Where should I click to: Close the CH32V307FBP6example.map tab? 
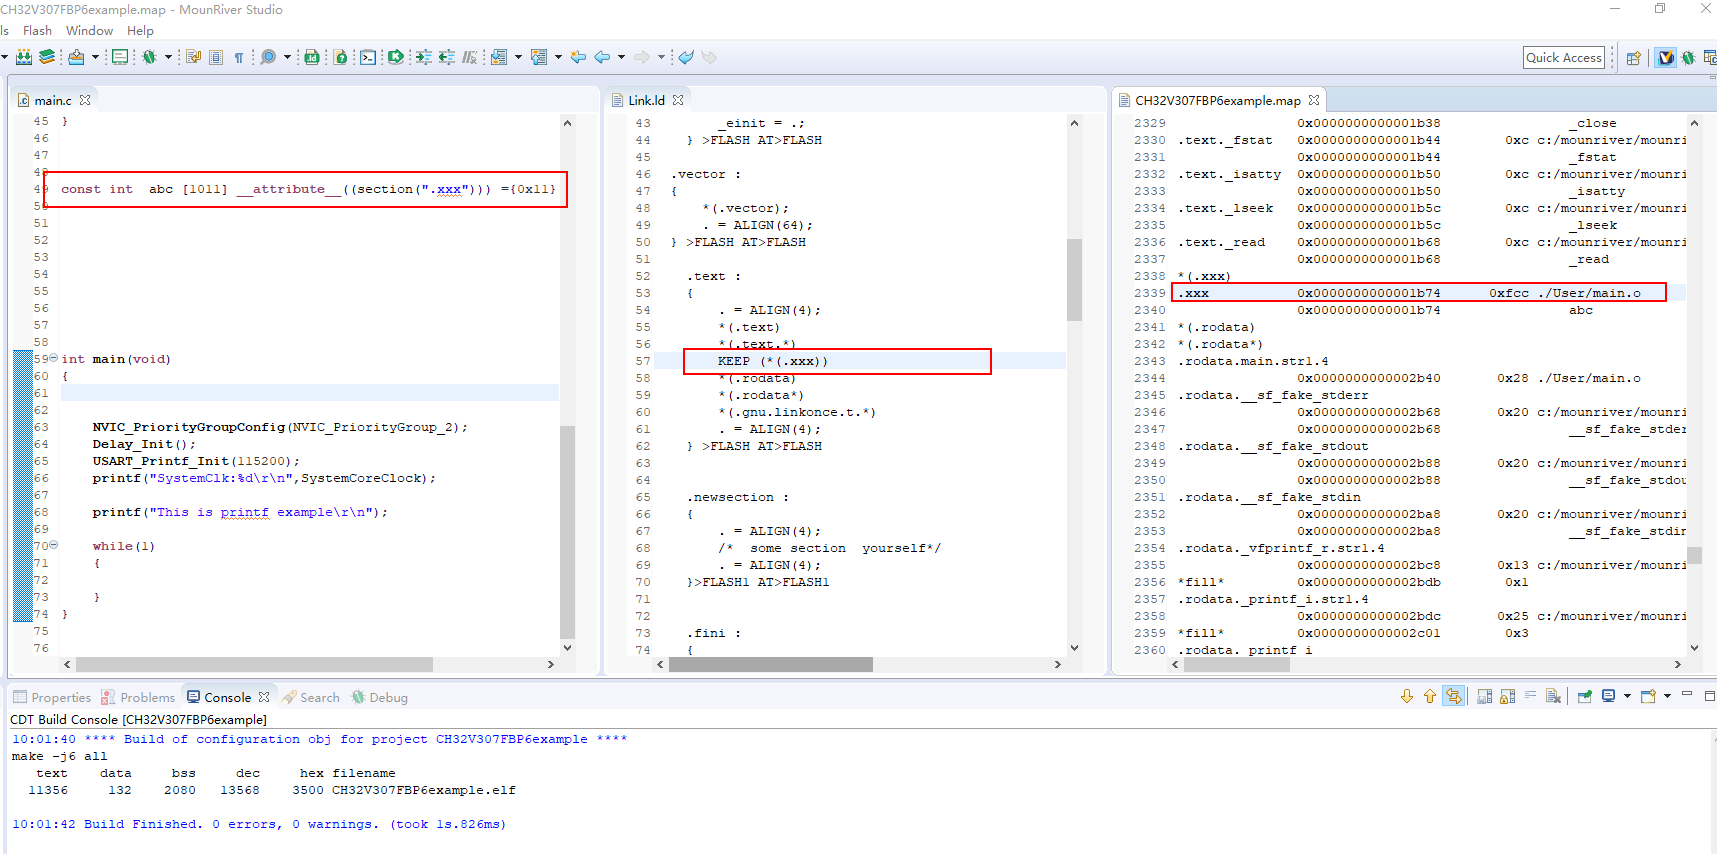(1313, 100)
